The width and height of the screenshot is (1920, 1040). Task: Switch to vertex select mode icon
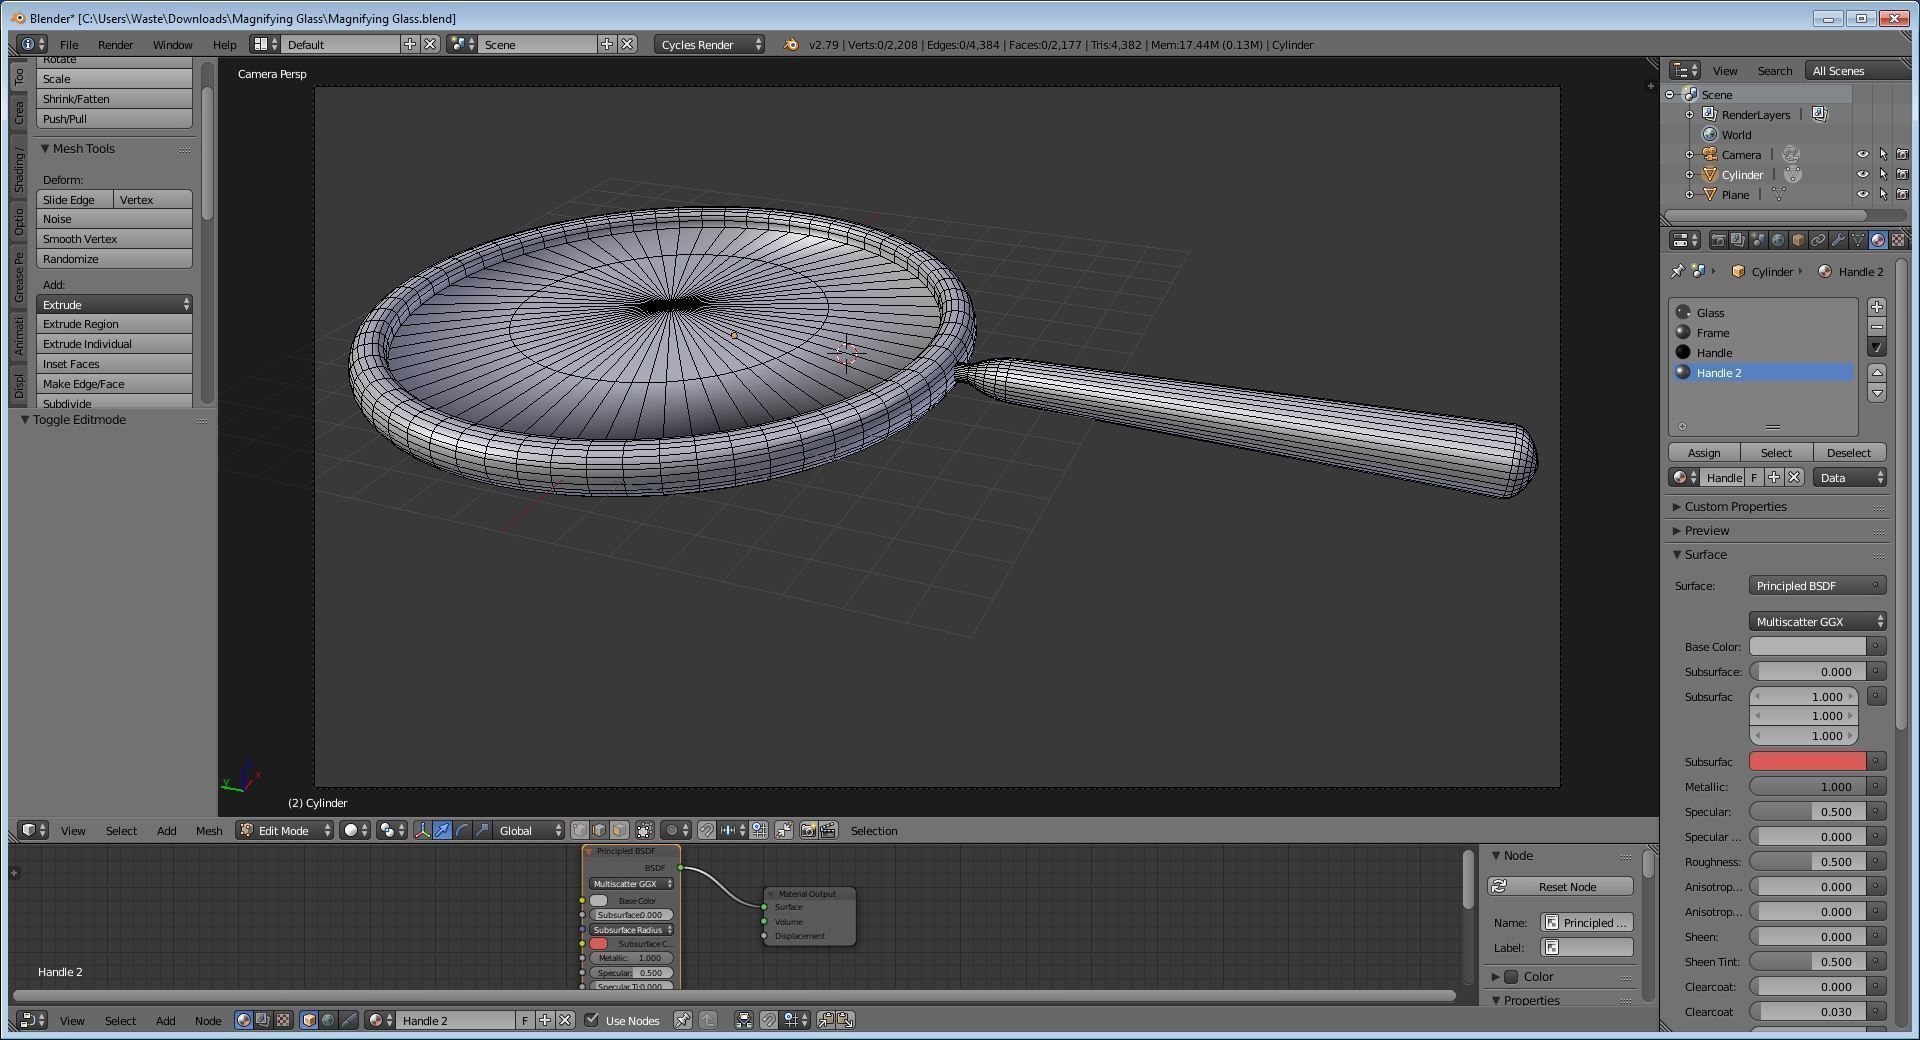pos(580,831)
